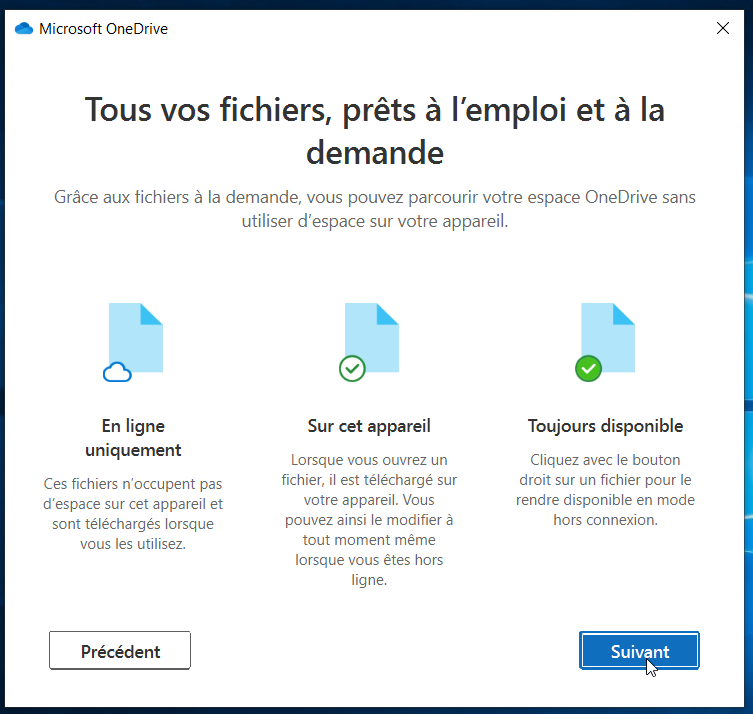753x714 pixels.
Task: Click the "Microsoft OneDrive" window title
Action: tap(103, 29)
